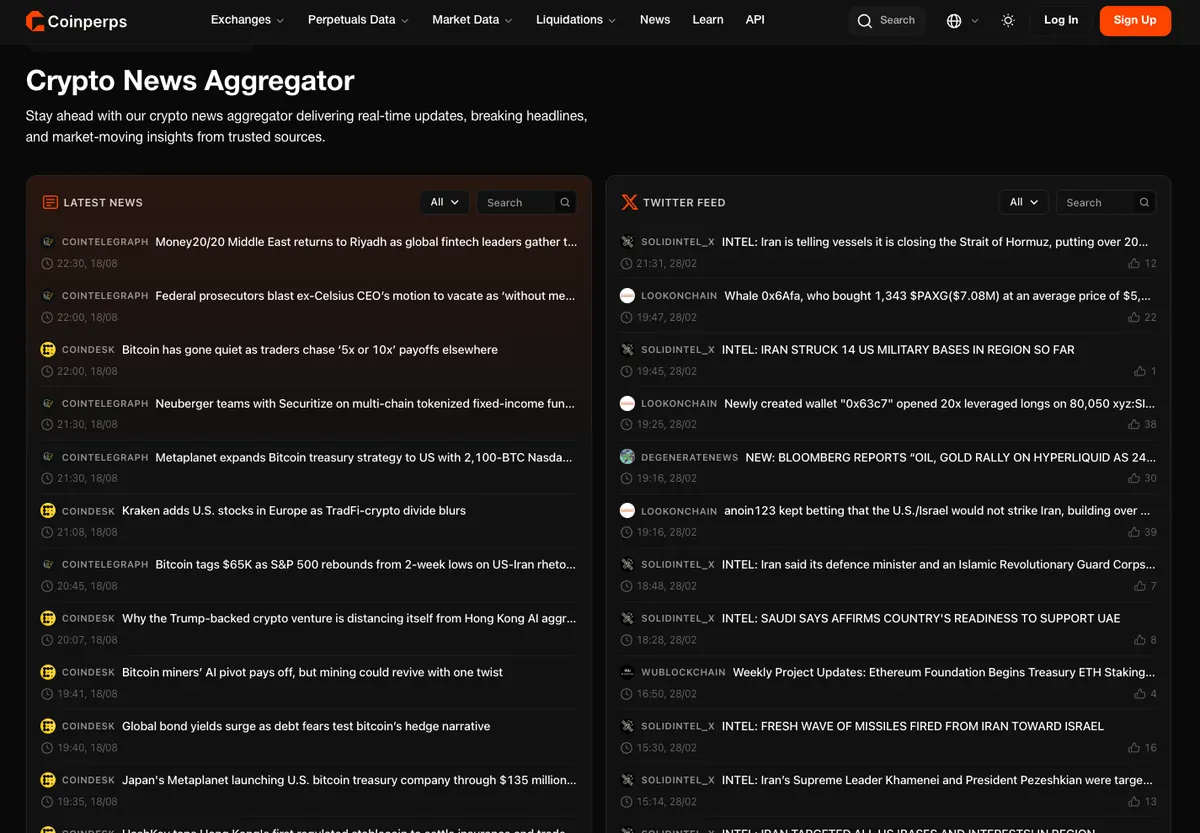Open the All filter in Twitter Feed

[1024, 202]
